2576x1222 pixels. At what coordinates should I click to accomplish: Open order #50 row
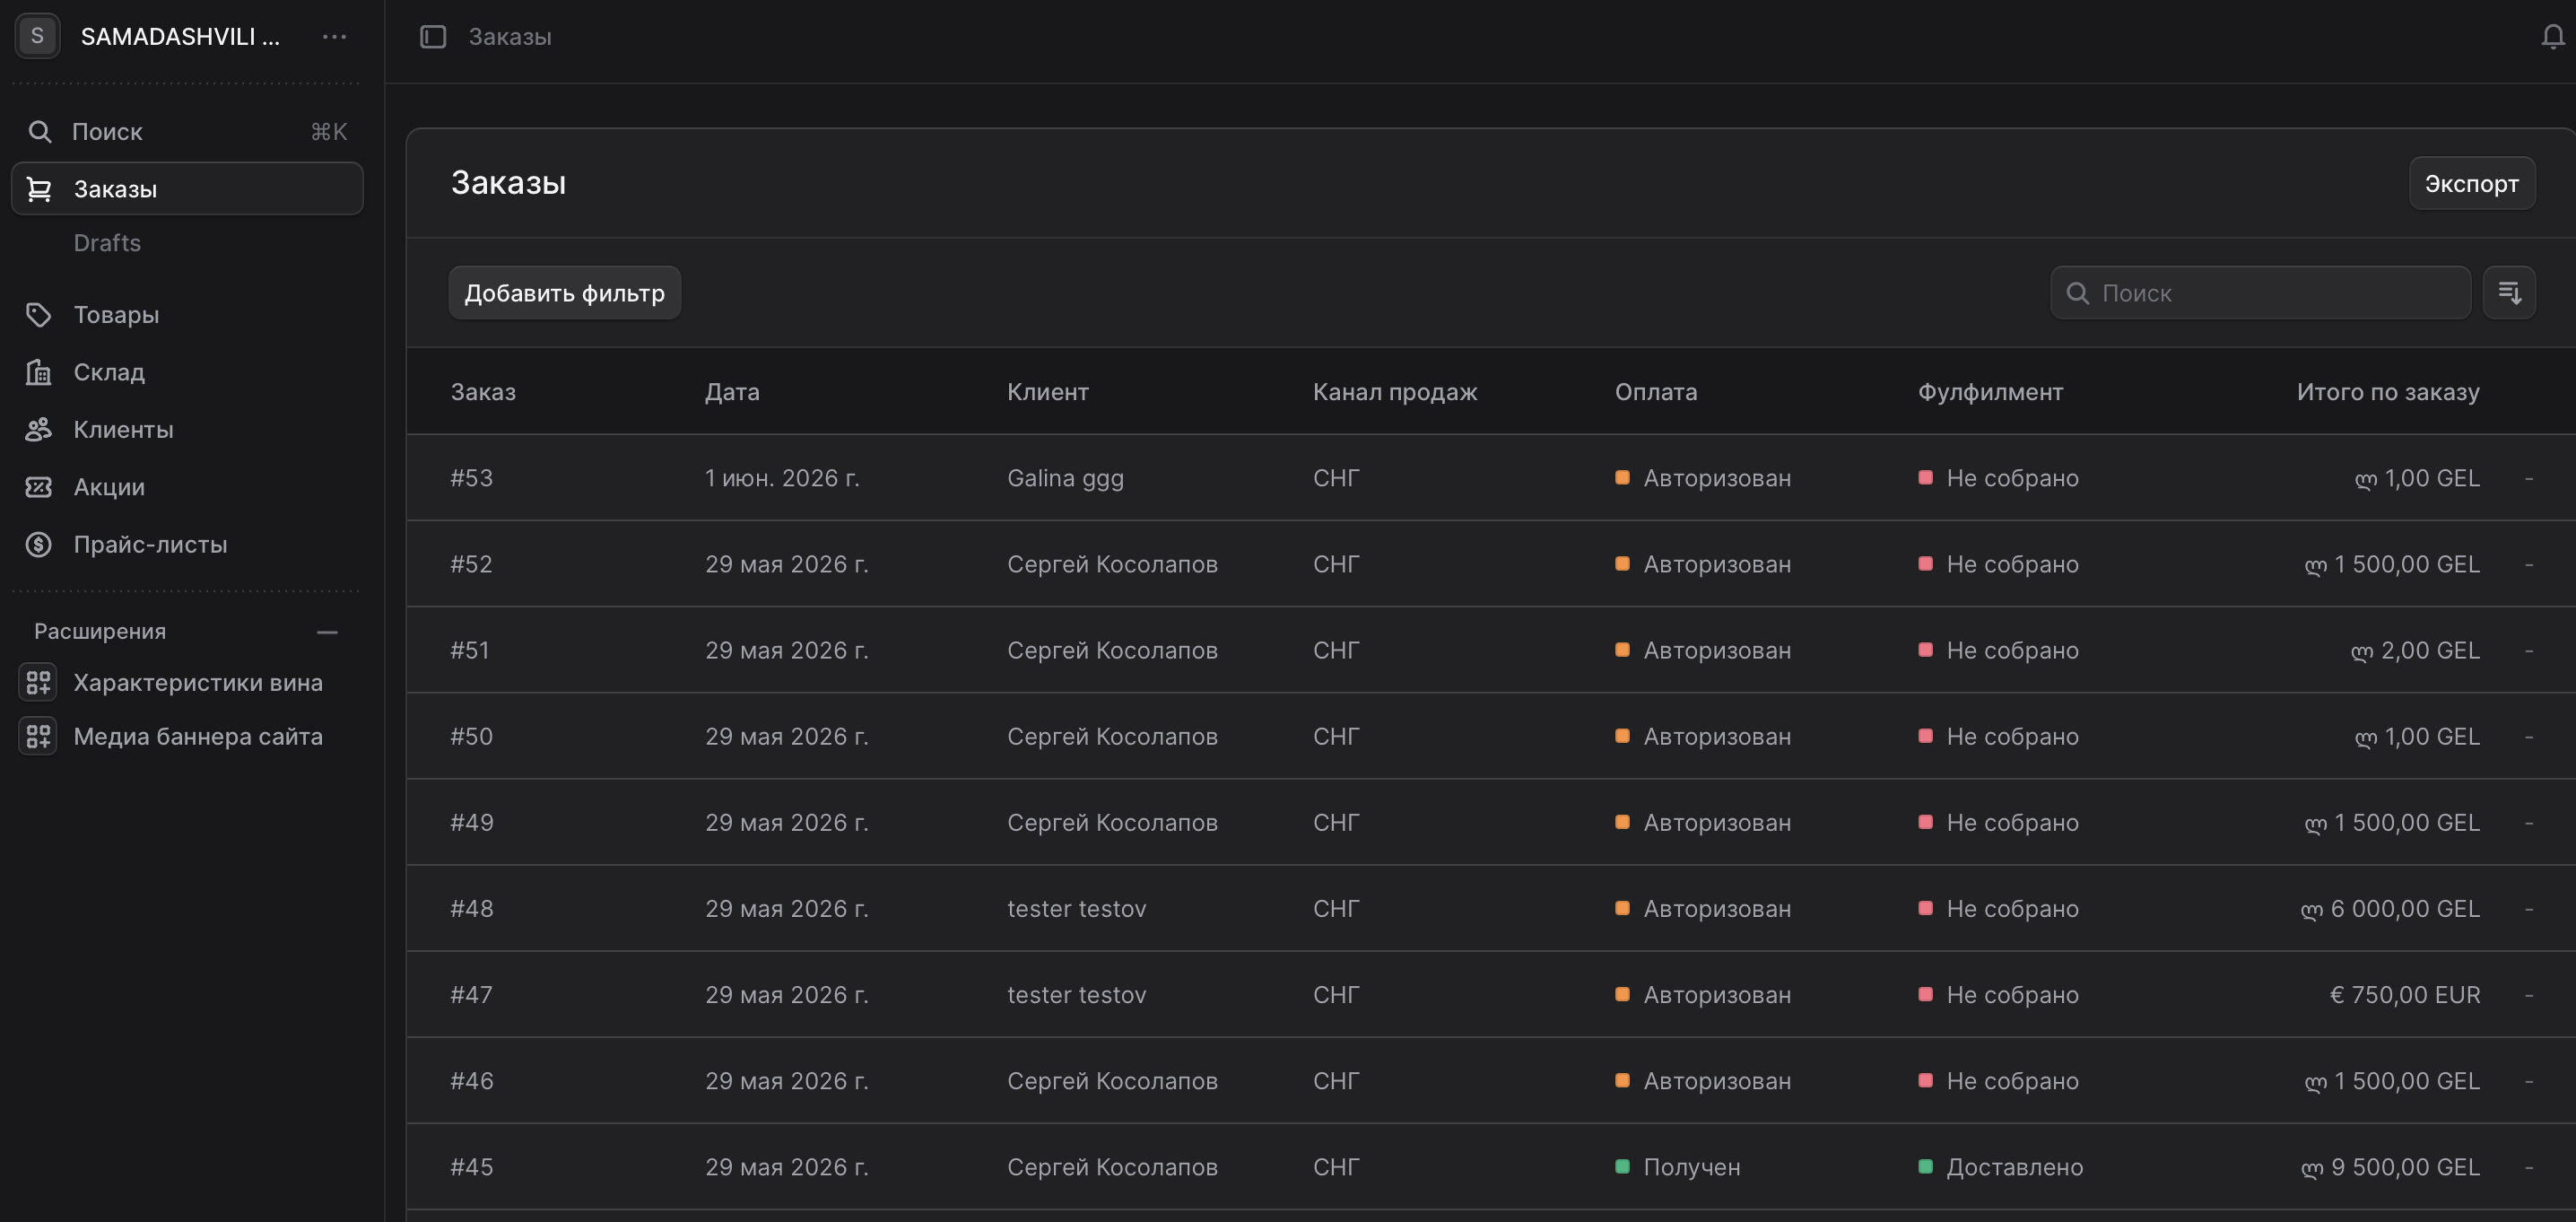pyautogui.click(x=1490, y=736)
